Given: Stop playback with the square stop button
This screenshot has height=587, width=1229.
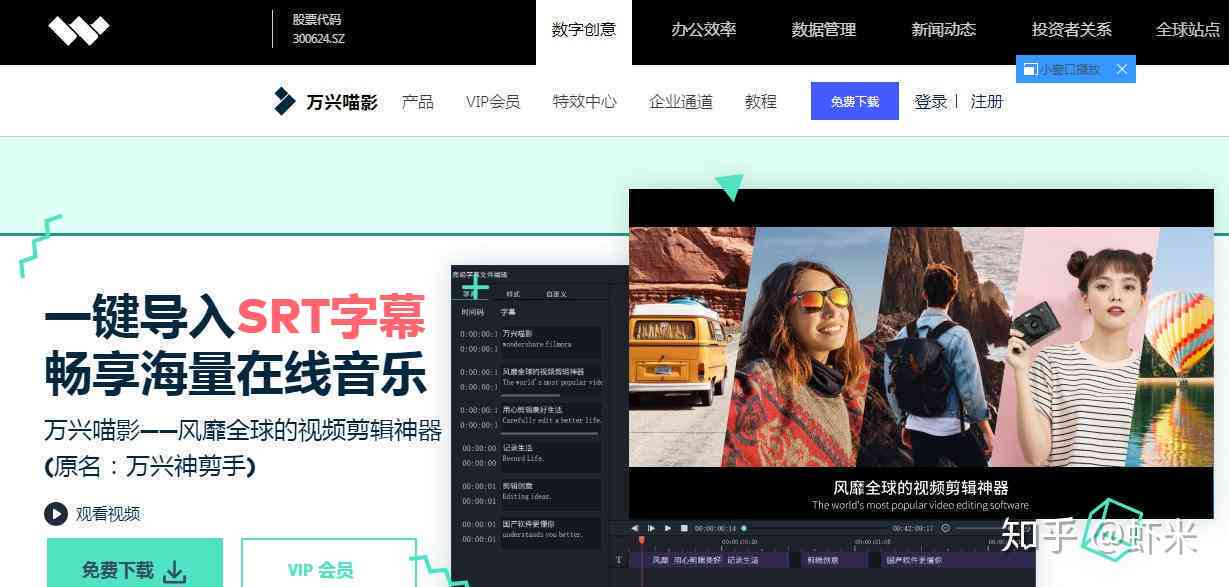Looking at the screenshot, I should [684, 528].
